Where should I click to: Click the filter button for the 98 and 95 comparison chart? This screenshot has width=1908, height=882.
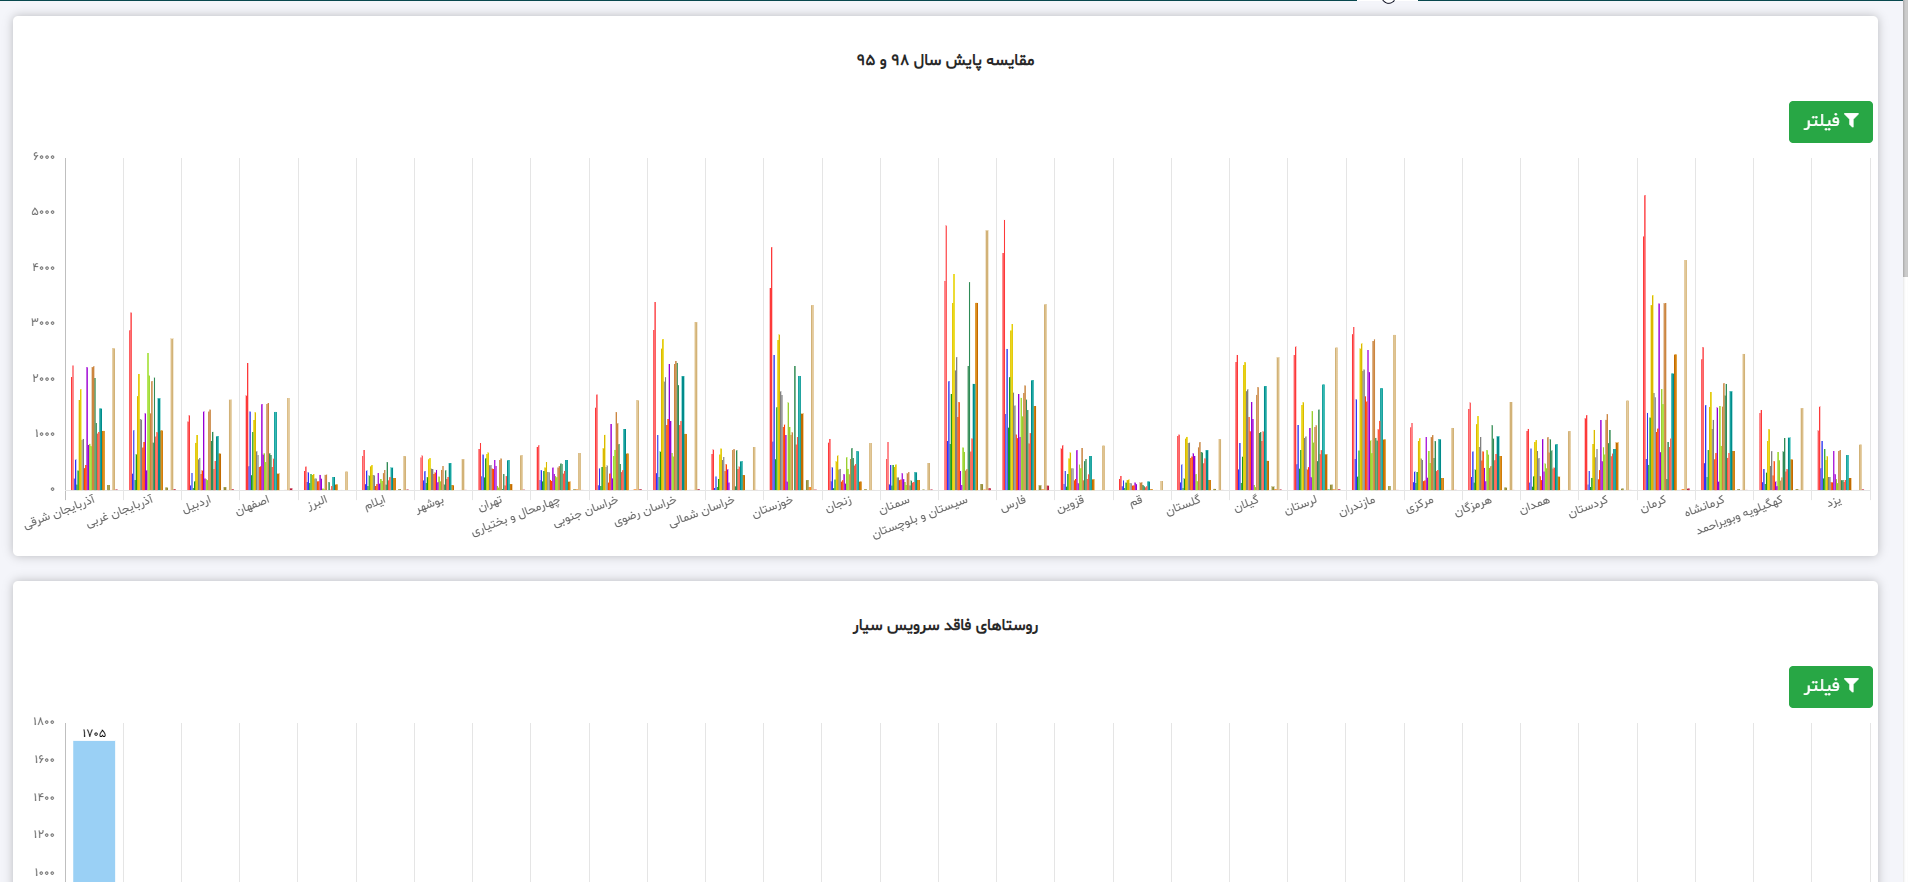[1829, 122]
